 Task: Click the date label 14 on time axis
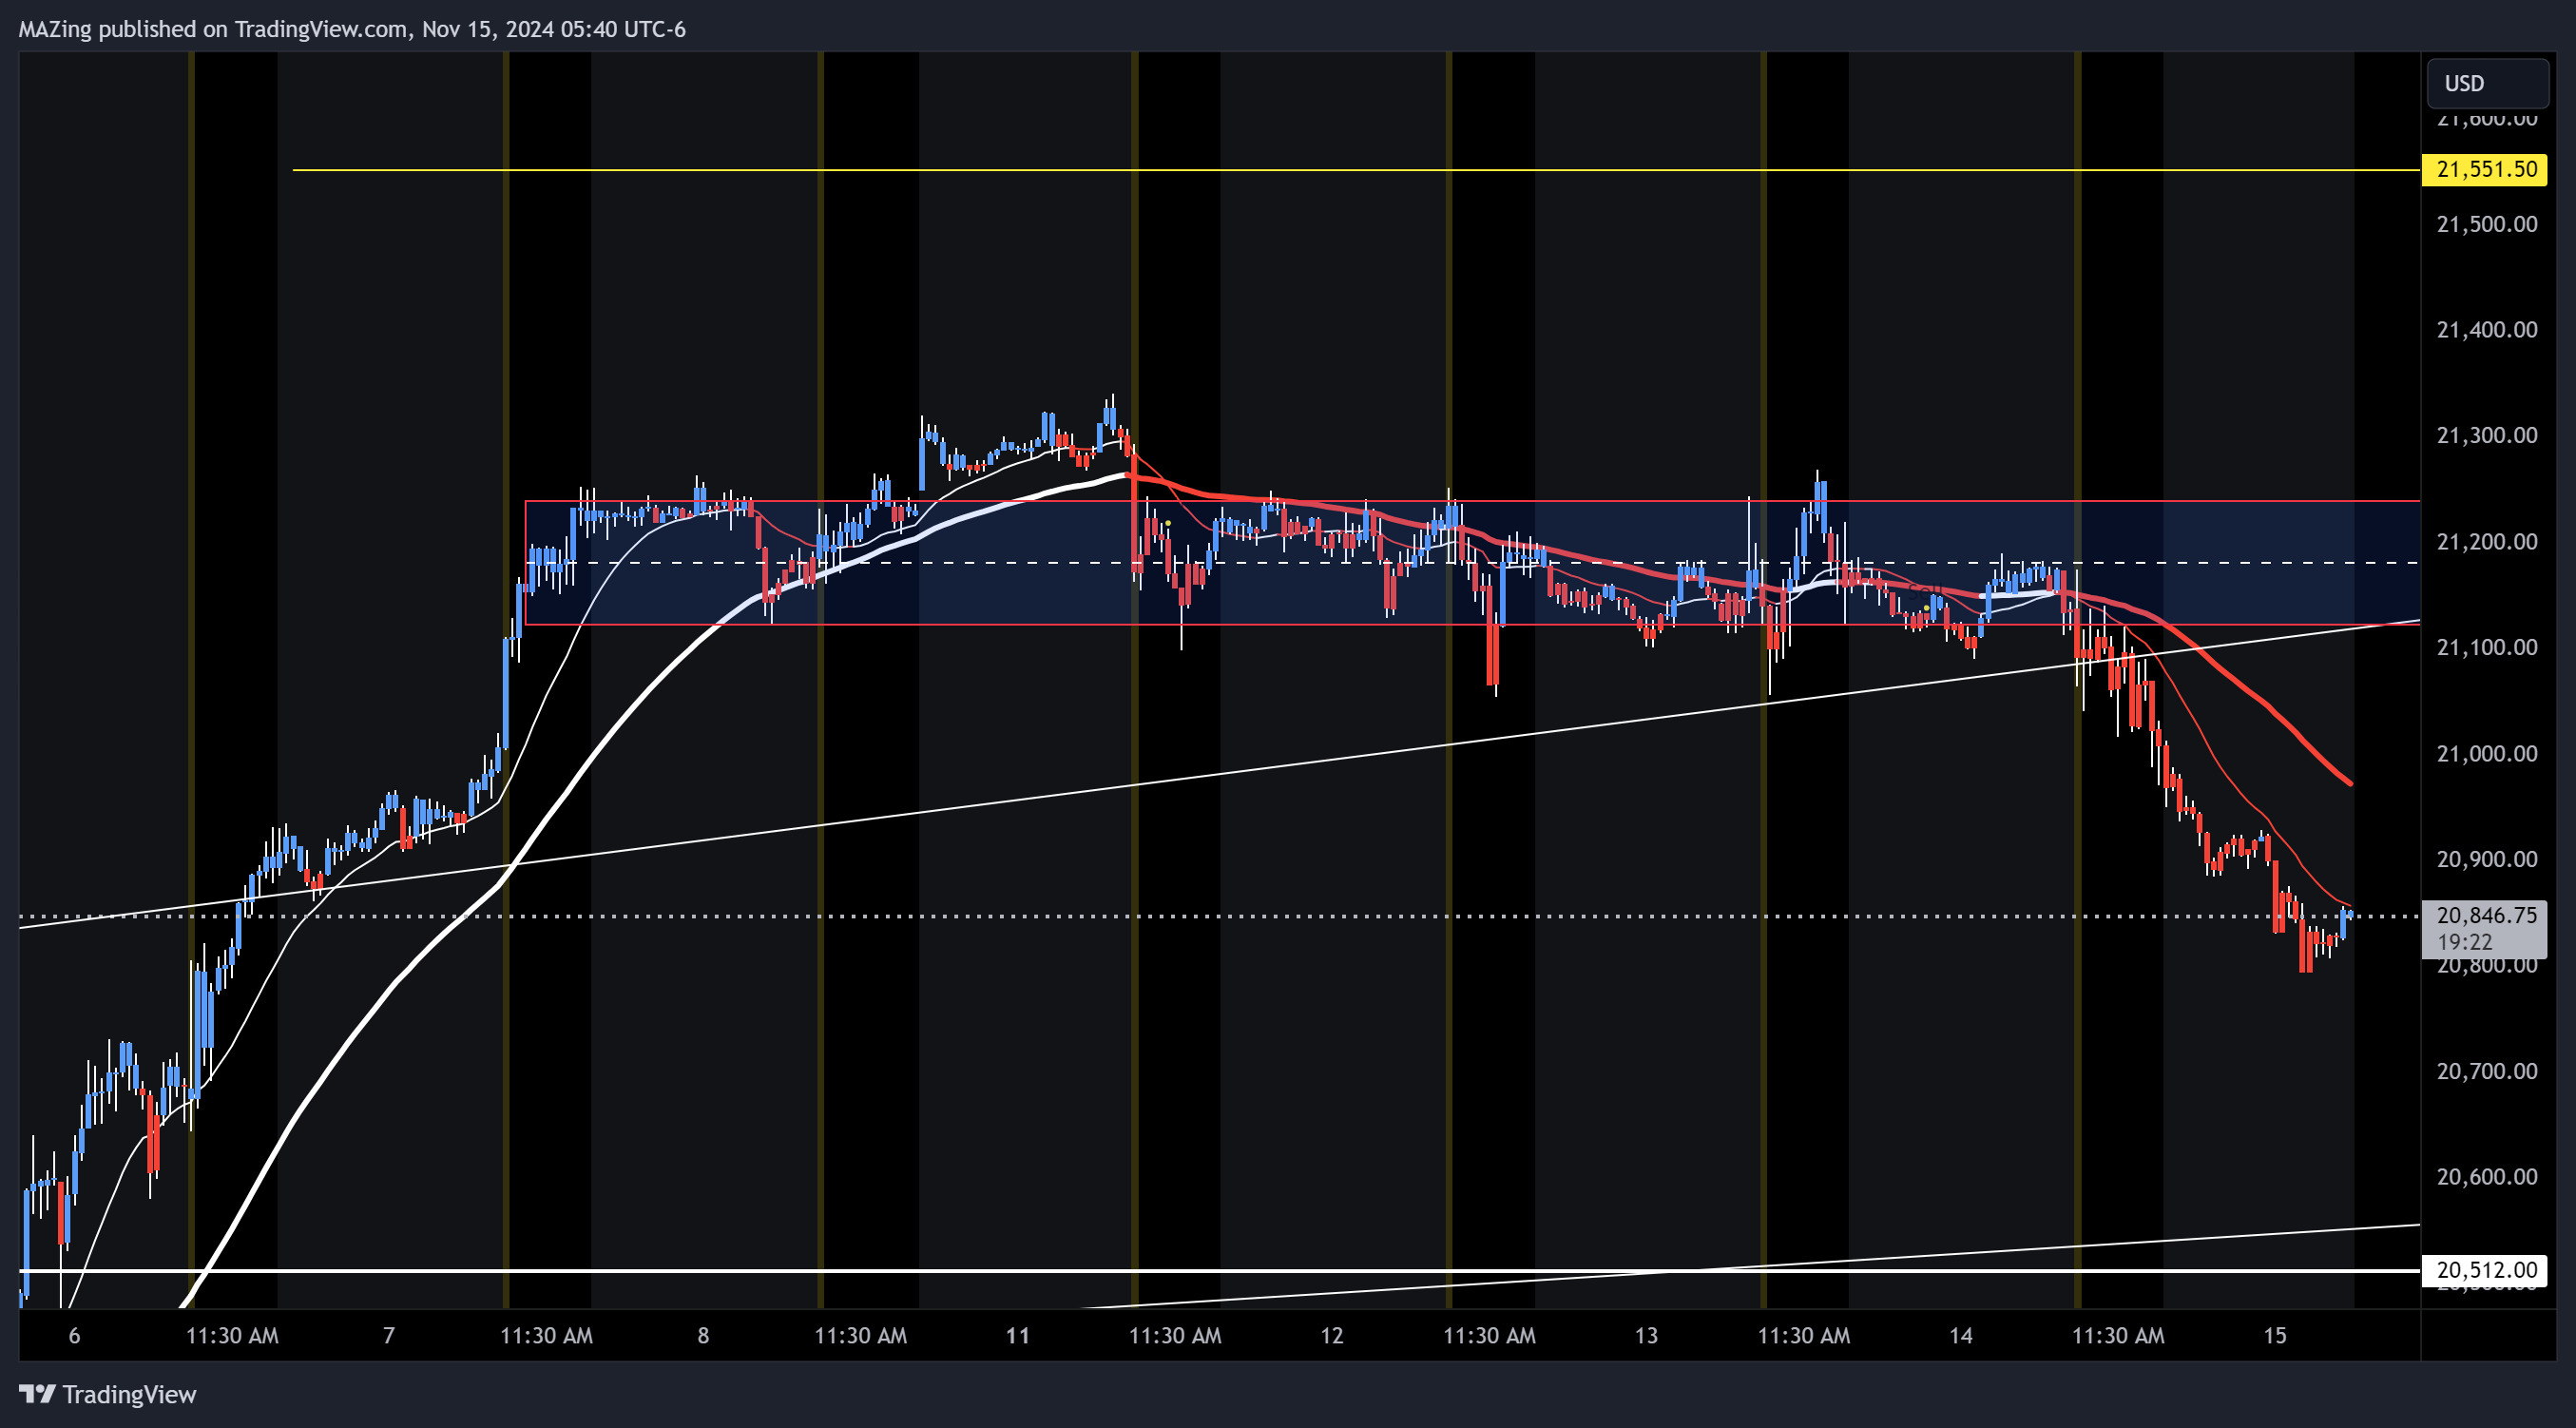point(1961,1335)
